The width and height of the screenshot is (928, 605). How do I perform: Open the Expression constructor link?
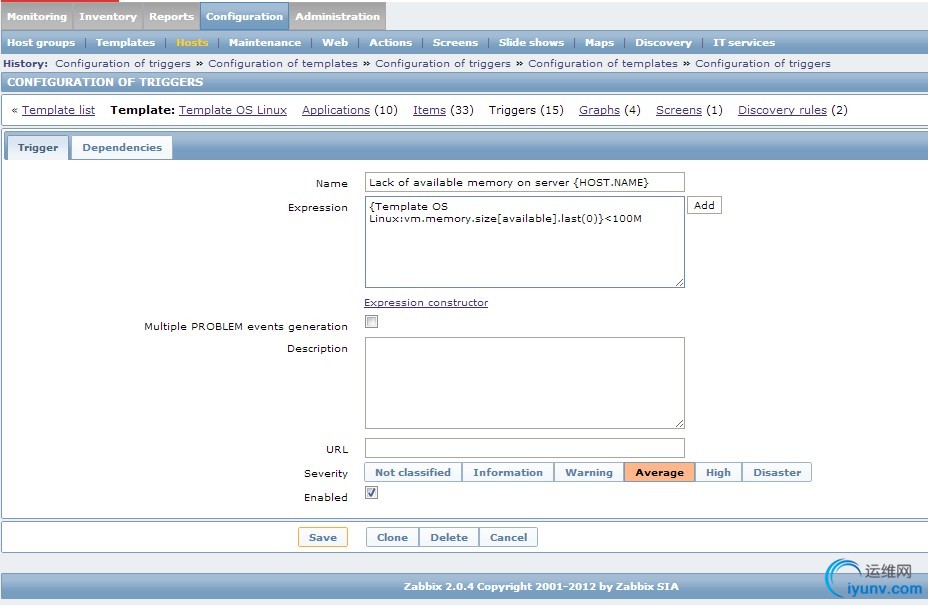tap(426, 302)
